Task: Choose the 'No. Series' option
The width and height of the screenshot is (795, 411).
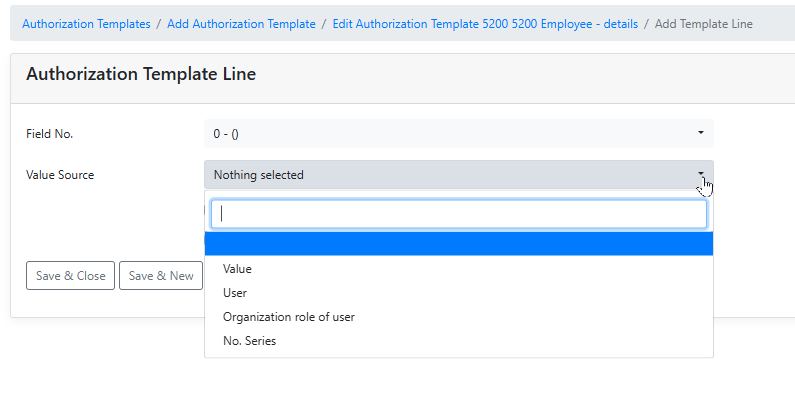Action: pyautogui.click(x=249, y=341)
